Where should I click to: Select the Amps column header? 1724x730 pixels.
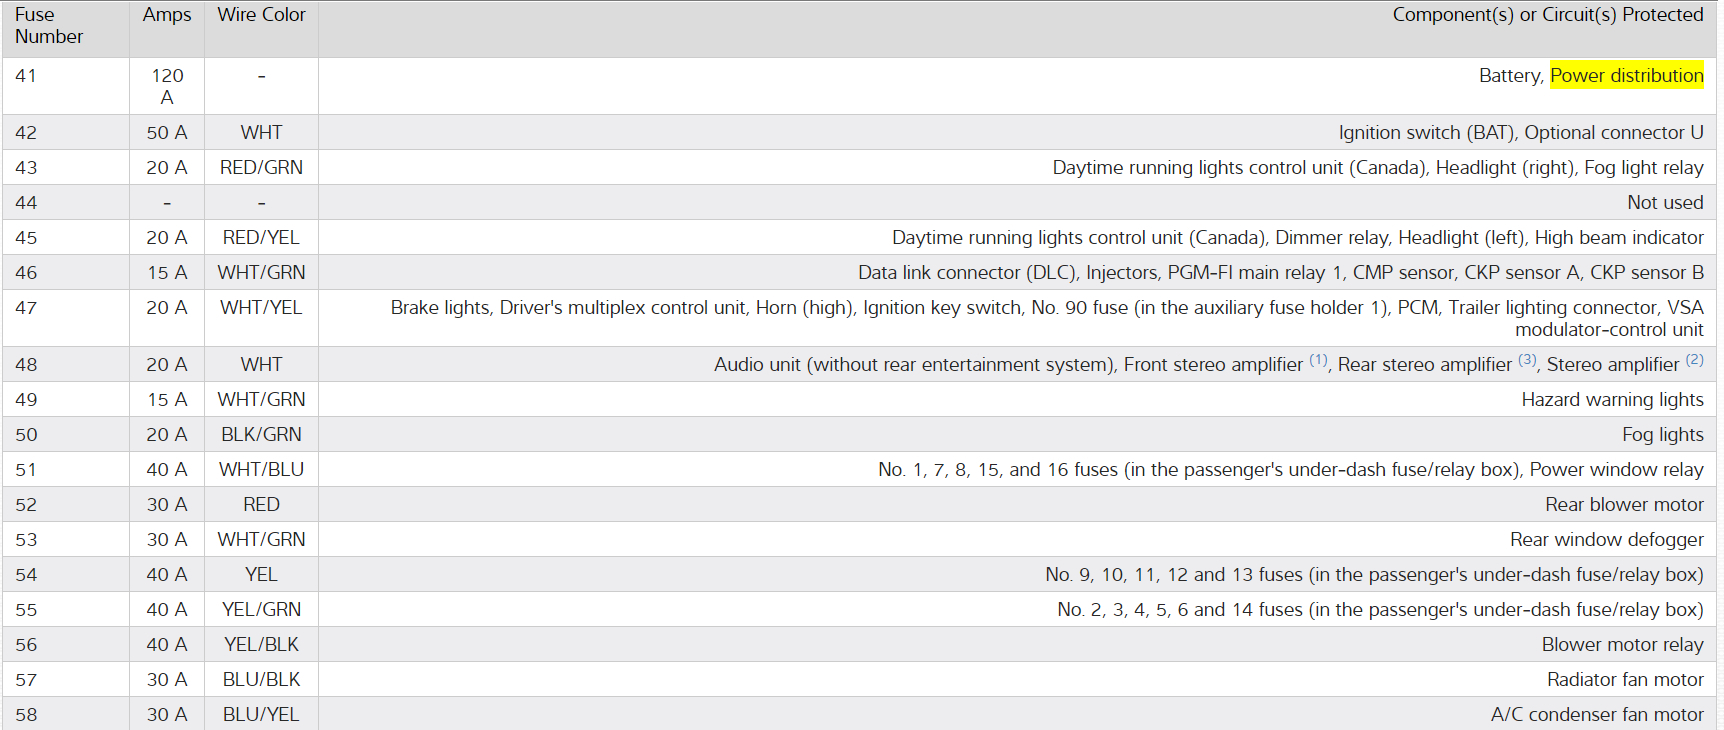point(167,15)
